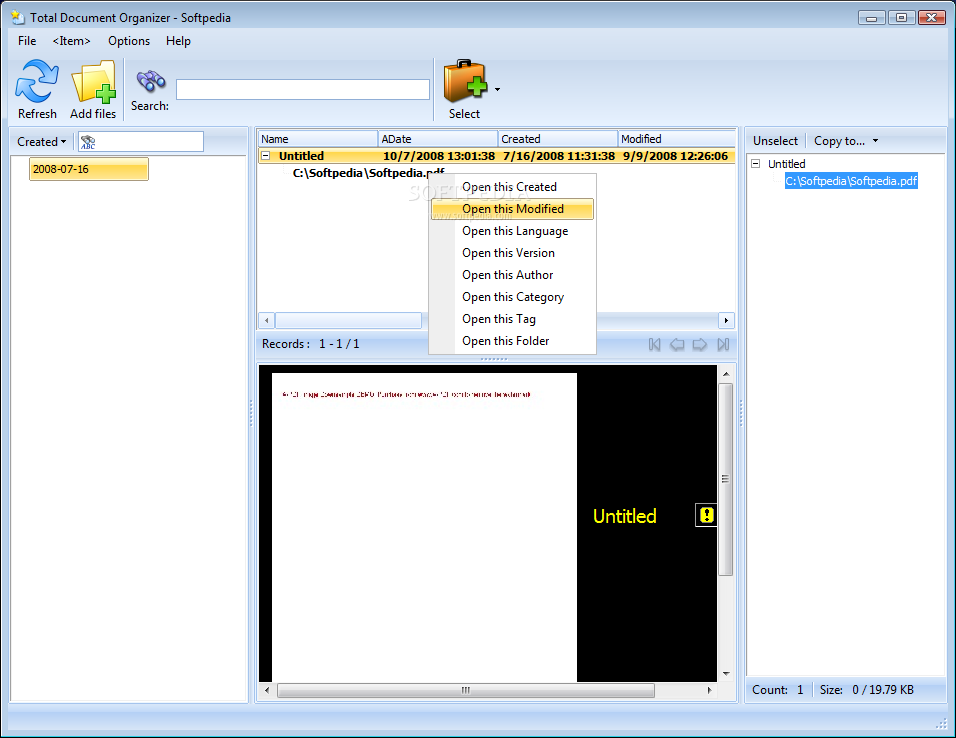The width and height of the screenshot is (956, 738).
Task: Choose Open this Version
Action: [x=512, y=253]
